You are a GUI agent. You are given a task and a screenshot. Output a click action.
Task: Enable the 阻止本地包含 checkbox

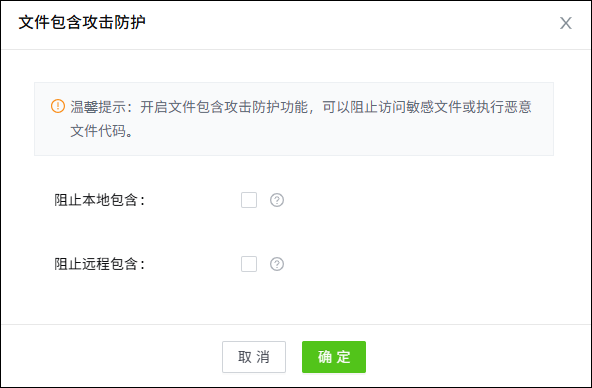[x=249, y=200]
